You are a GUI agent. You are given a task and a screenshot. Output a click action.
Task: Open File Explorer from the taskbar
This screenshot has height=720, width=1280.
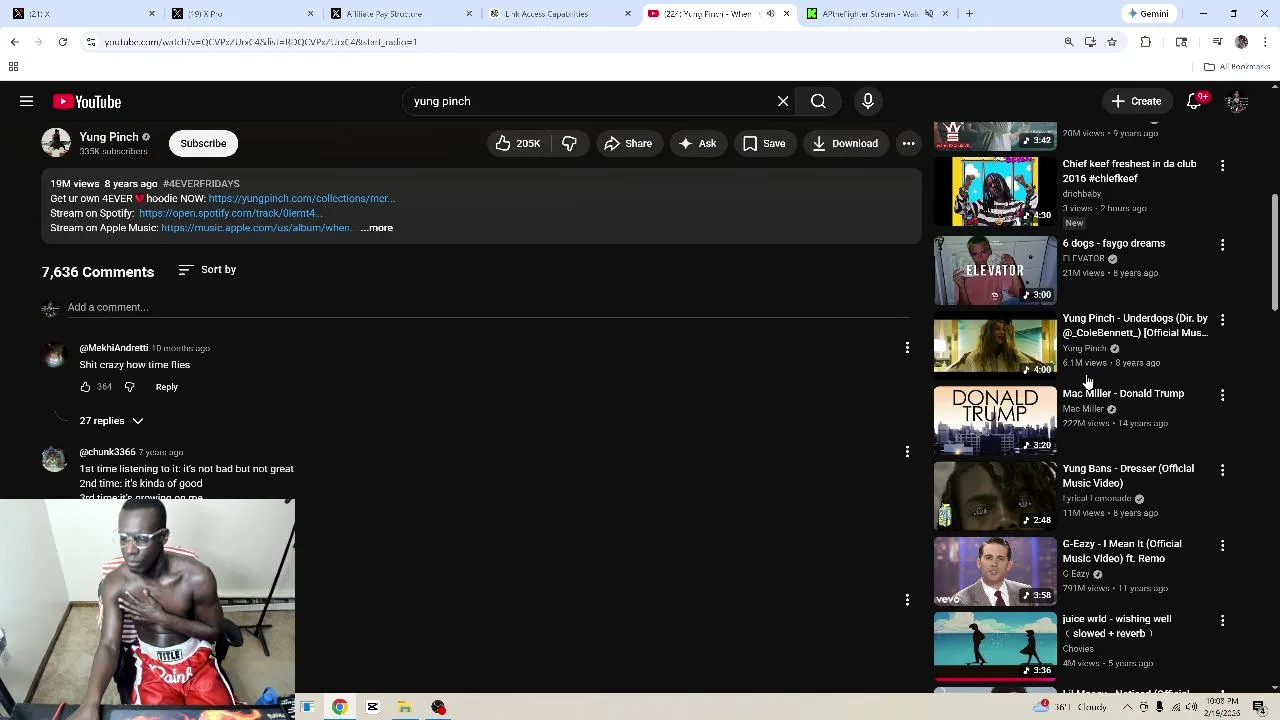click(405, 707)
